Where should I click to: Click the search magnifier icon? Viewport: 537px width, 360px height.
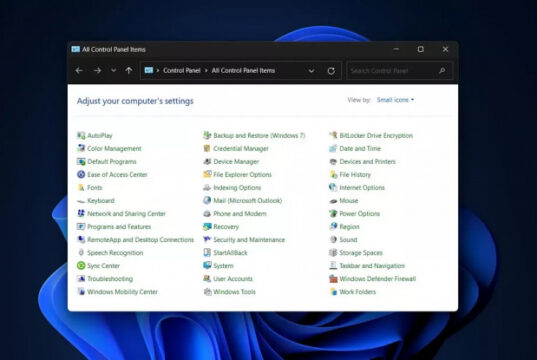coord(442,71)
